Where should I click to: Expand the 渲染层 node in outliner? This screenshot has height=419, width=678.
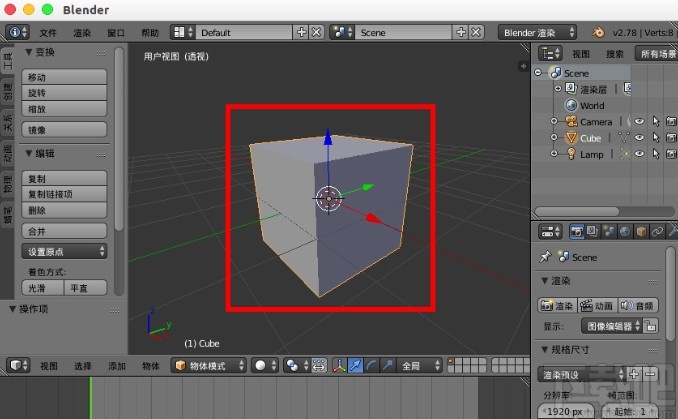[x=558, y=89]
